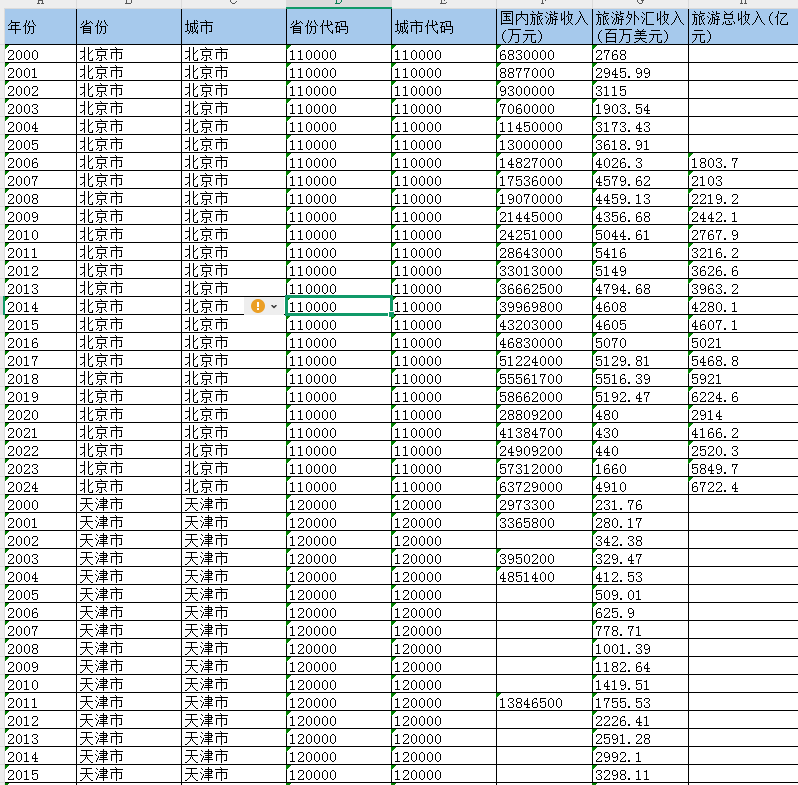Select the 旅游总收入(亿元) header cell
The width and height of the screenshot is (798, 785).
coord(742,27)
